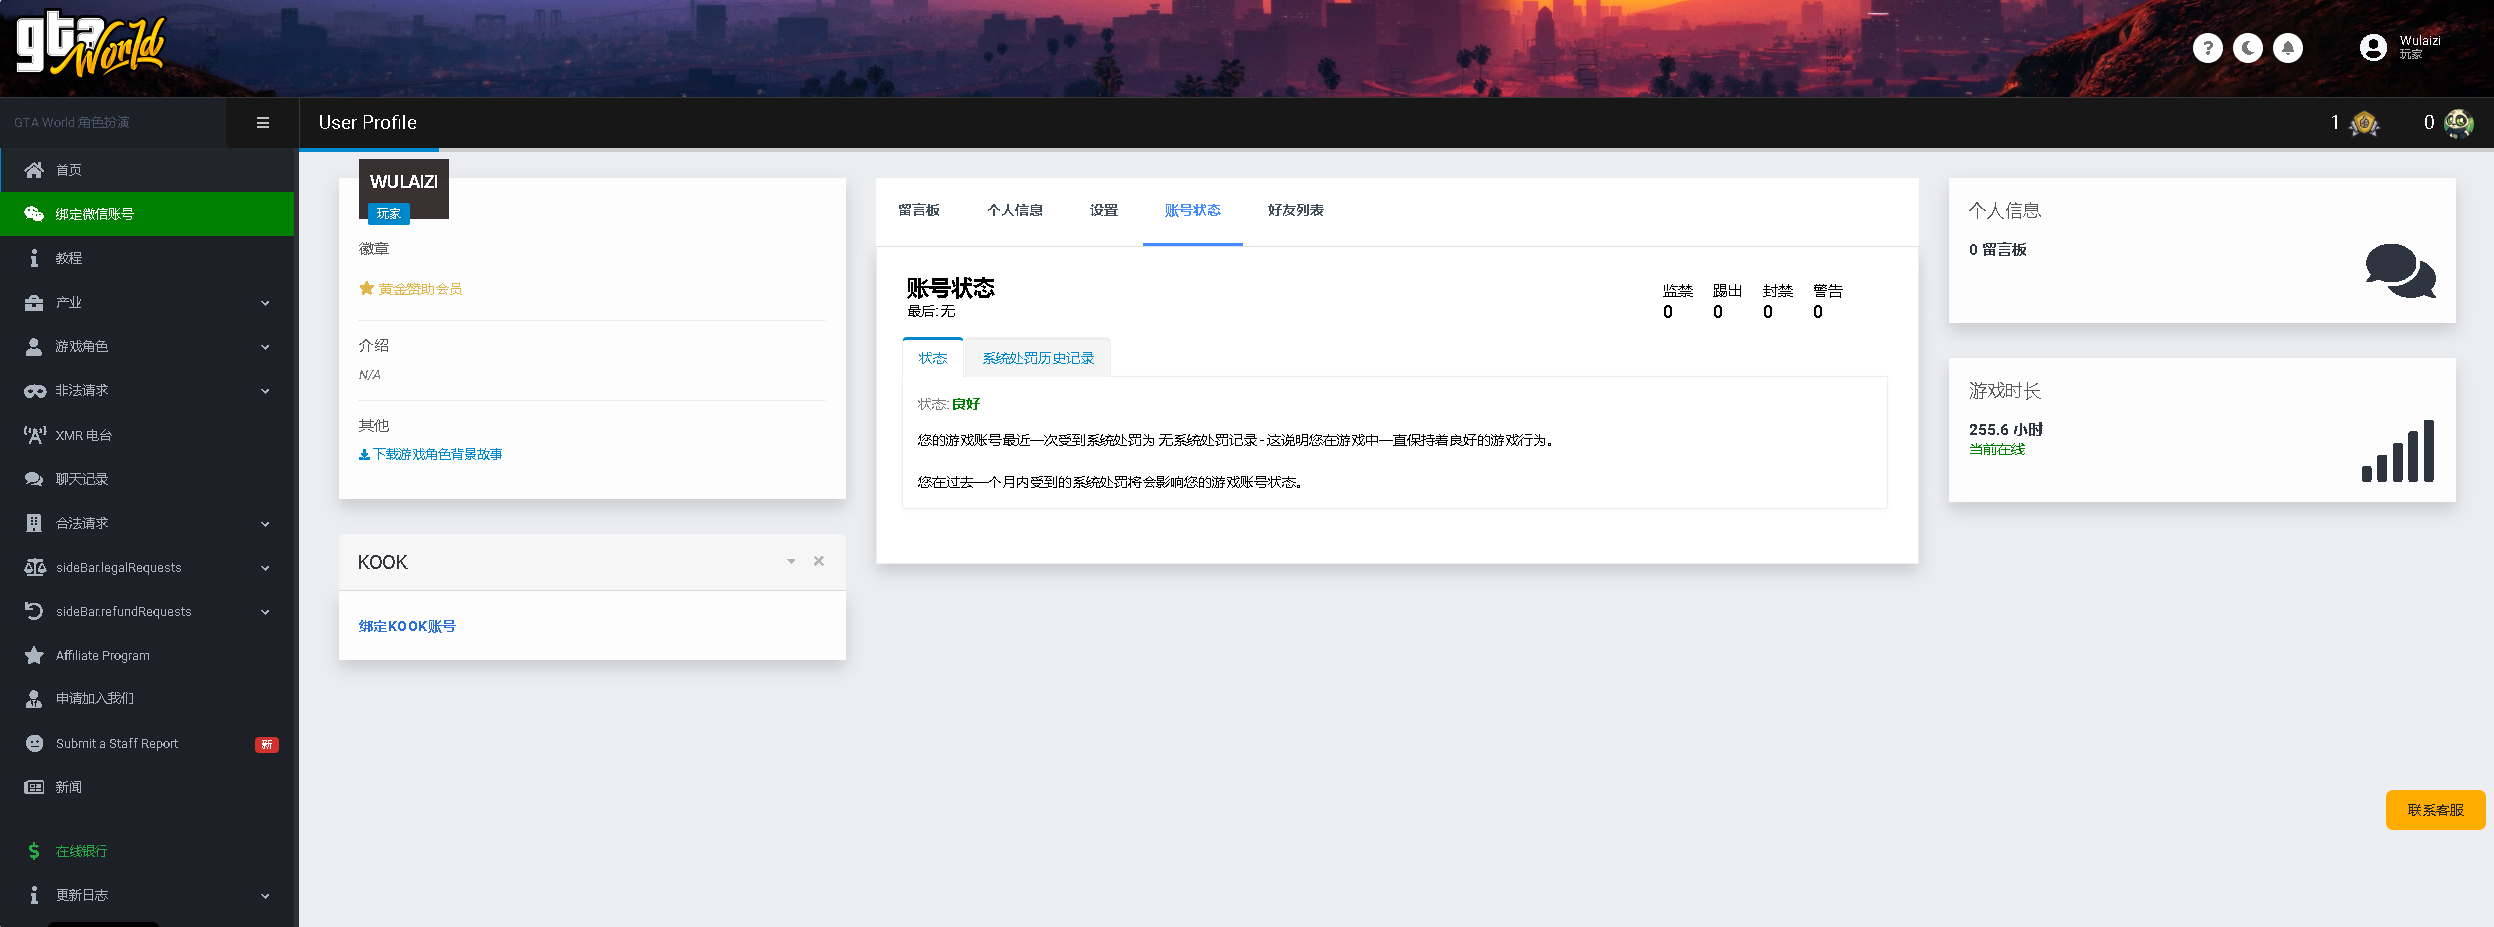Open Submit a Staff Report

point(147,743)
